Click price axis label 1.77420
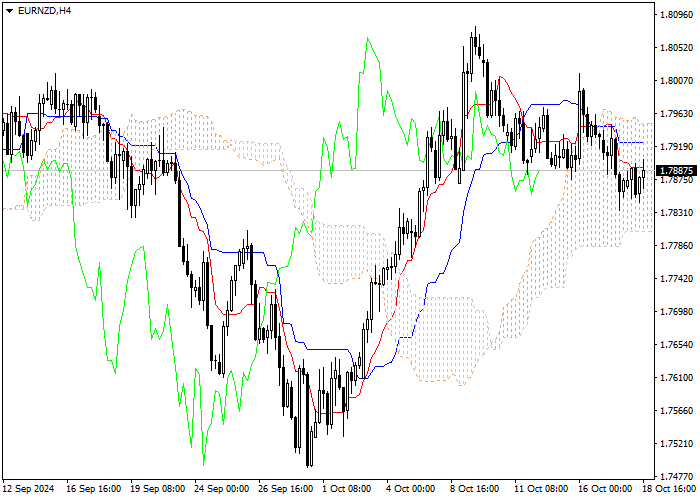Image resolution: width=700 pixels, height=500 pixels. coord(676,279)
